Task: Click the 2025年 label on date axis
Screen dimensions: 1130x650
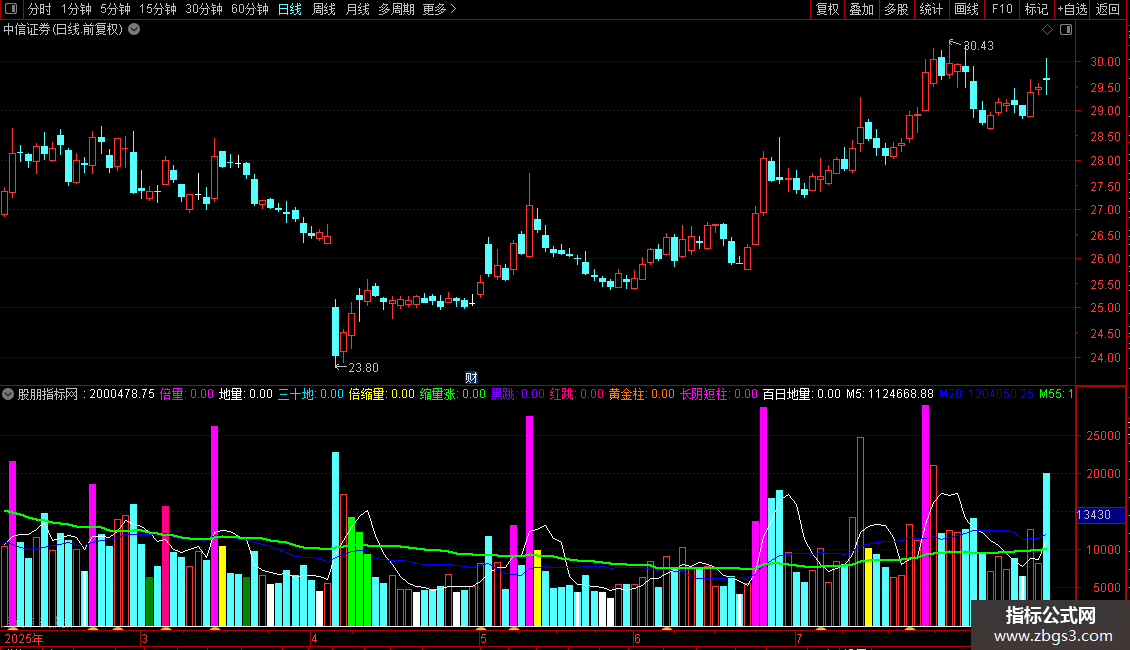Action: coord(24,638)
